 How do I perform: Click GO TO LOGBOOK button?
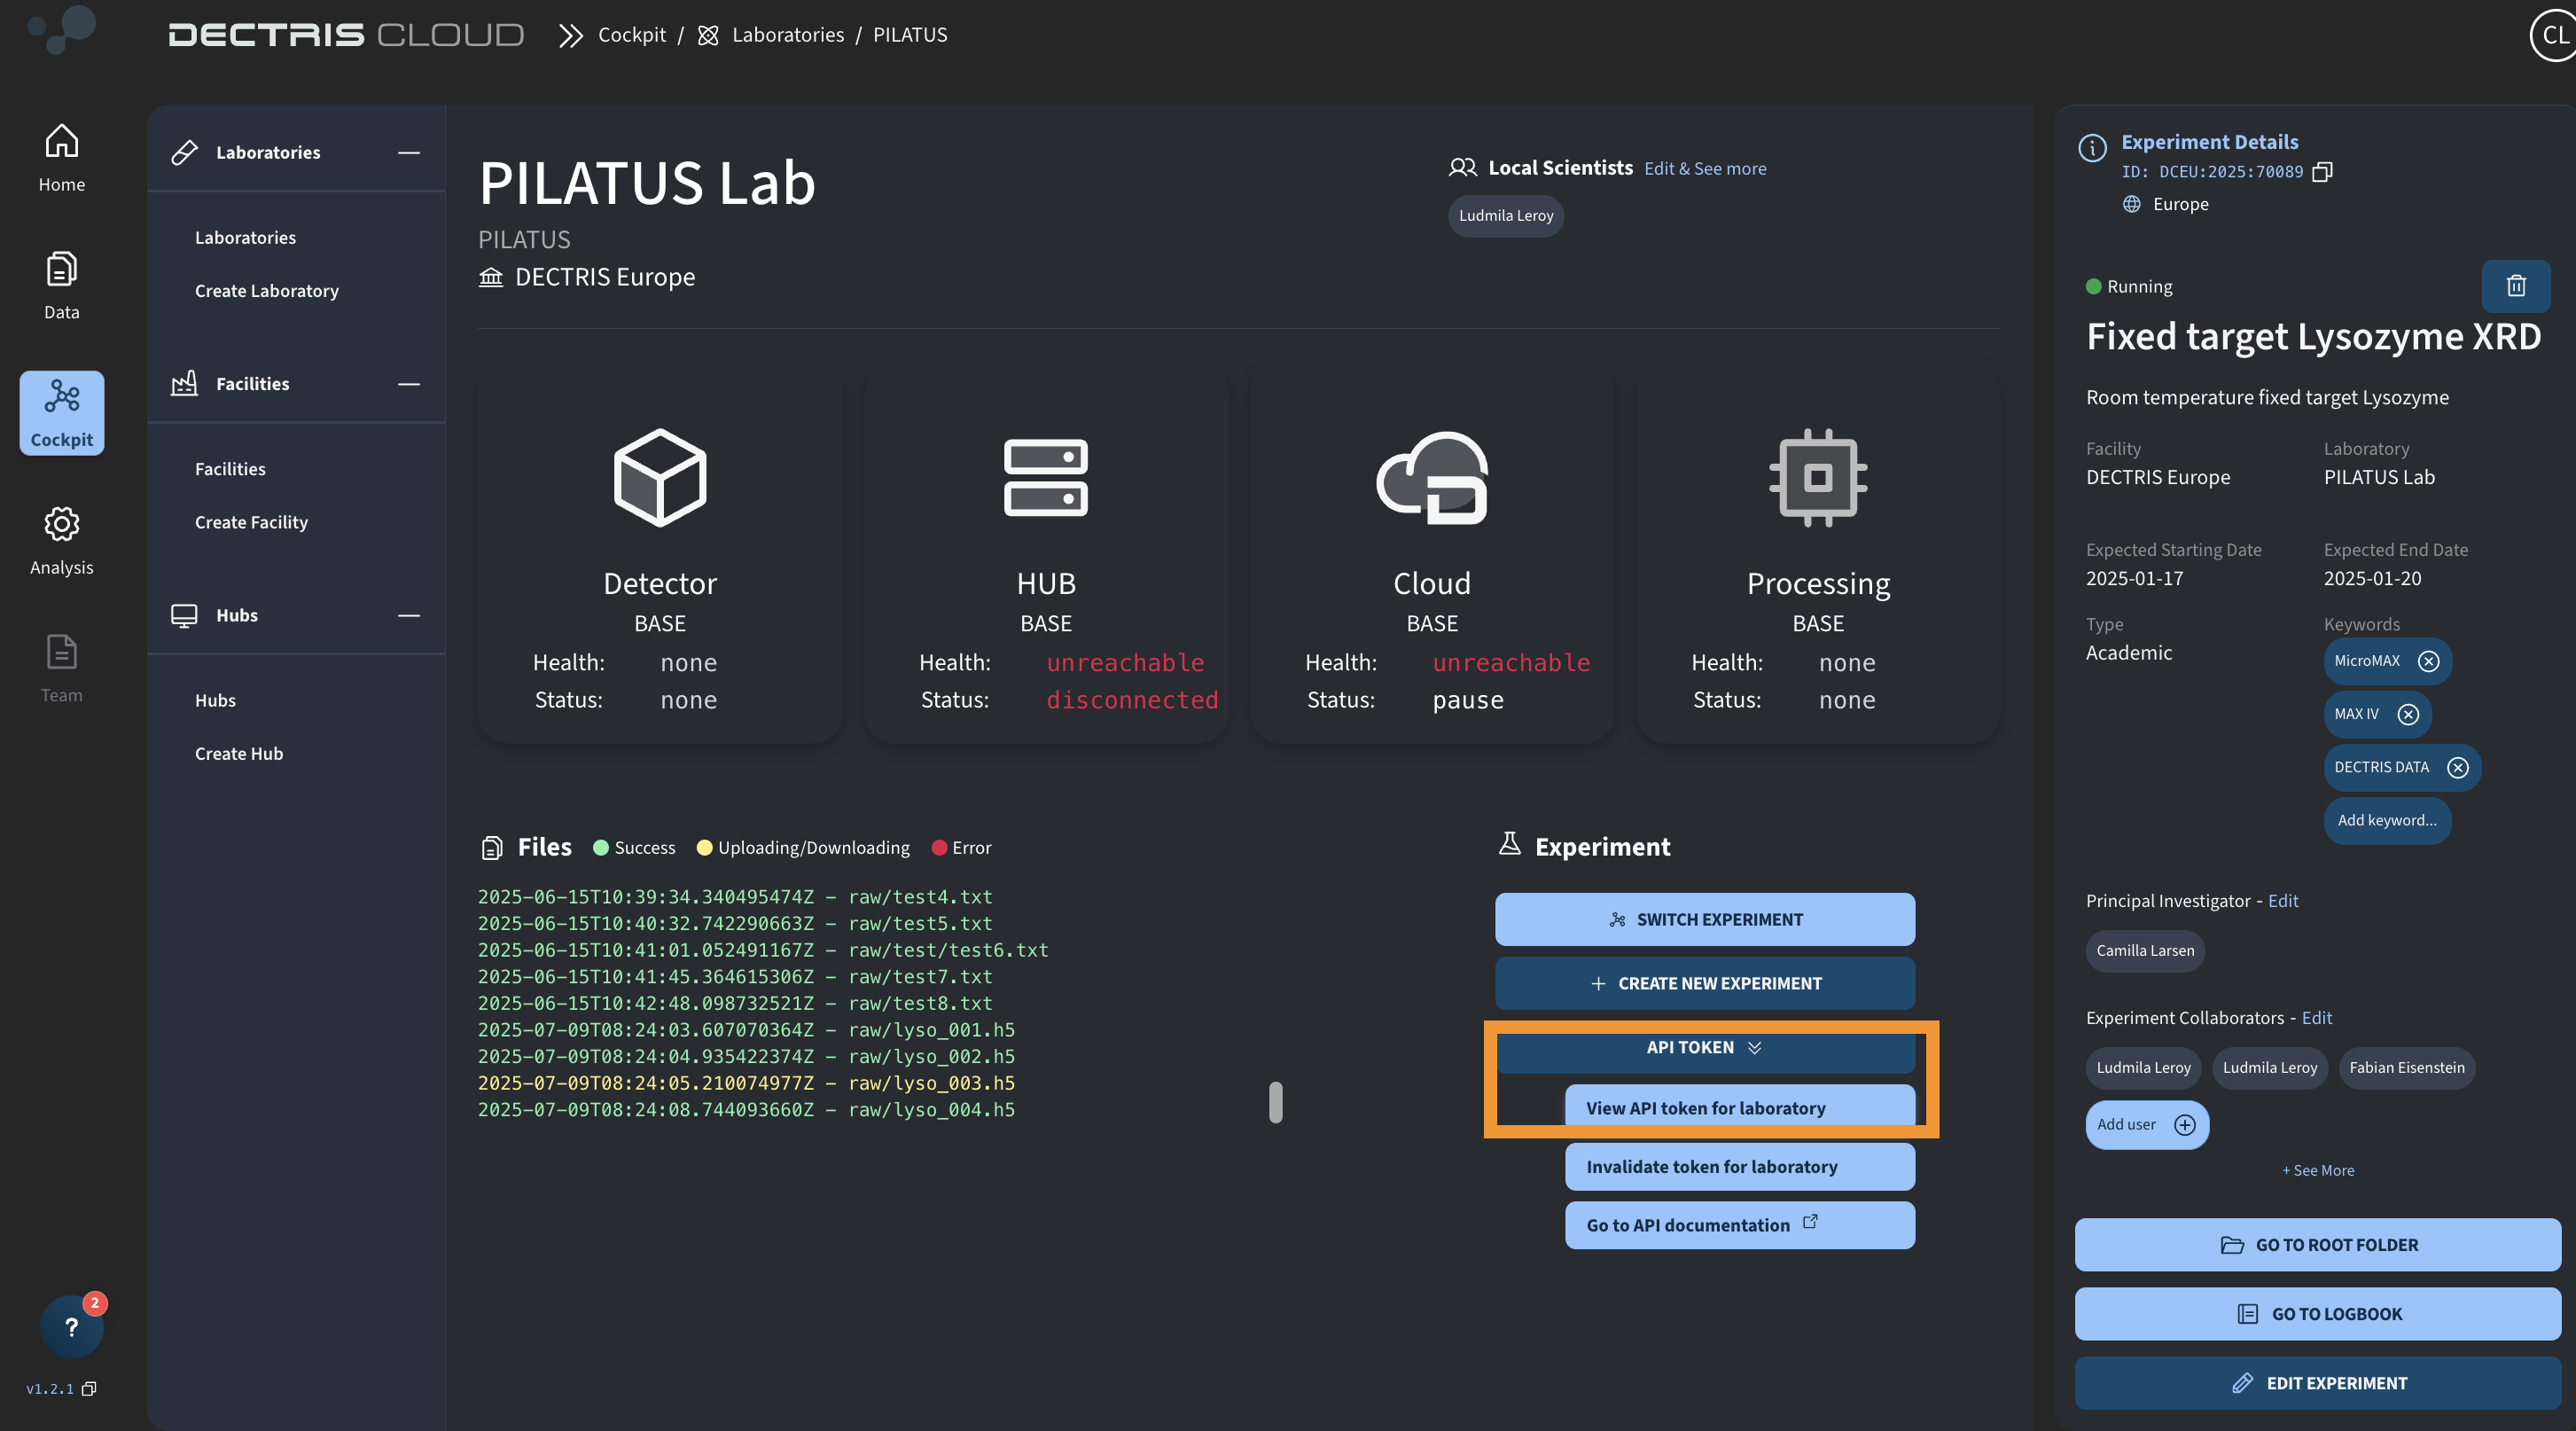tap(2317, 1313)
